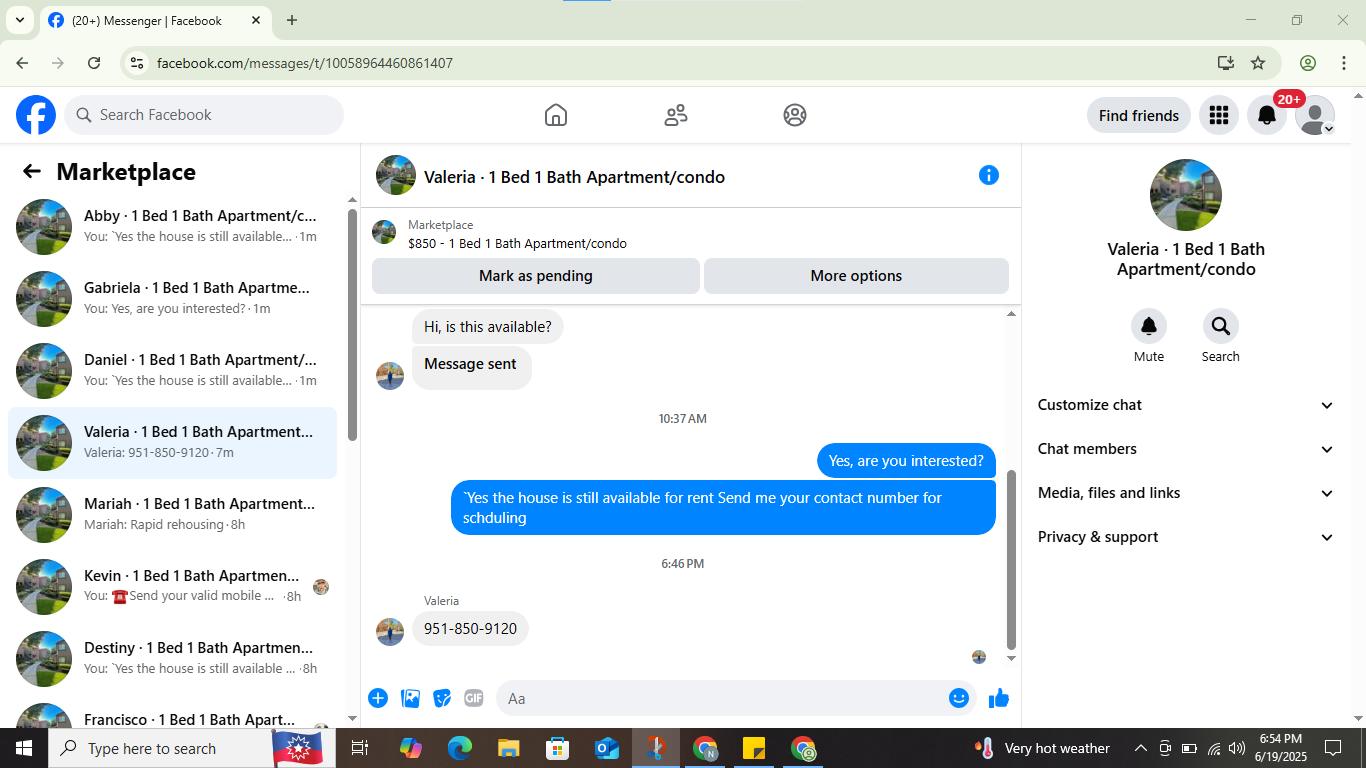Open Abby's 1 Bed 1 Bath conversation

172,227
